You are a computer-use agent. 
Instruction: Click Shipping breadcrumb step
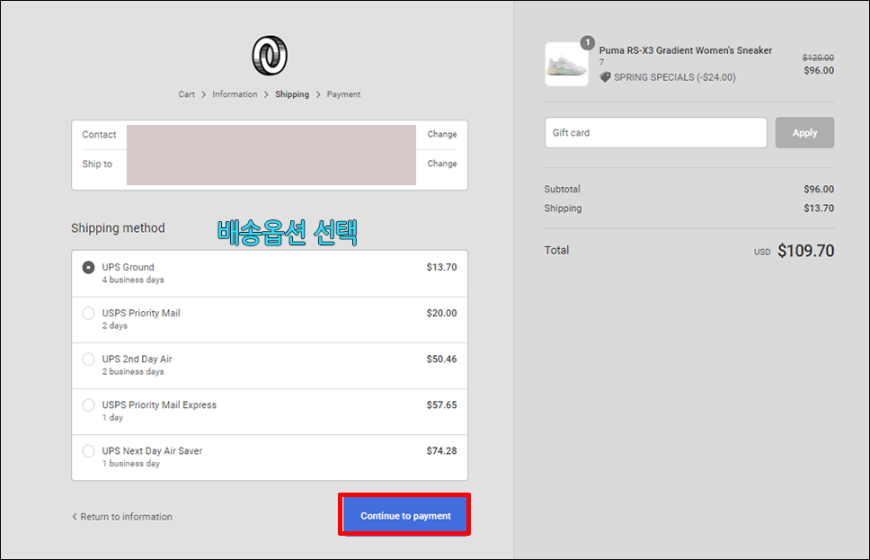(292, 94)
